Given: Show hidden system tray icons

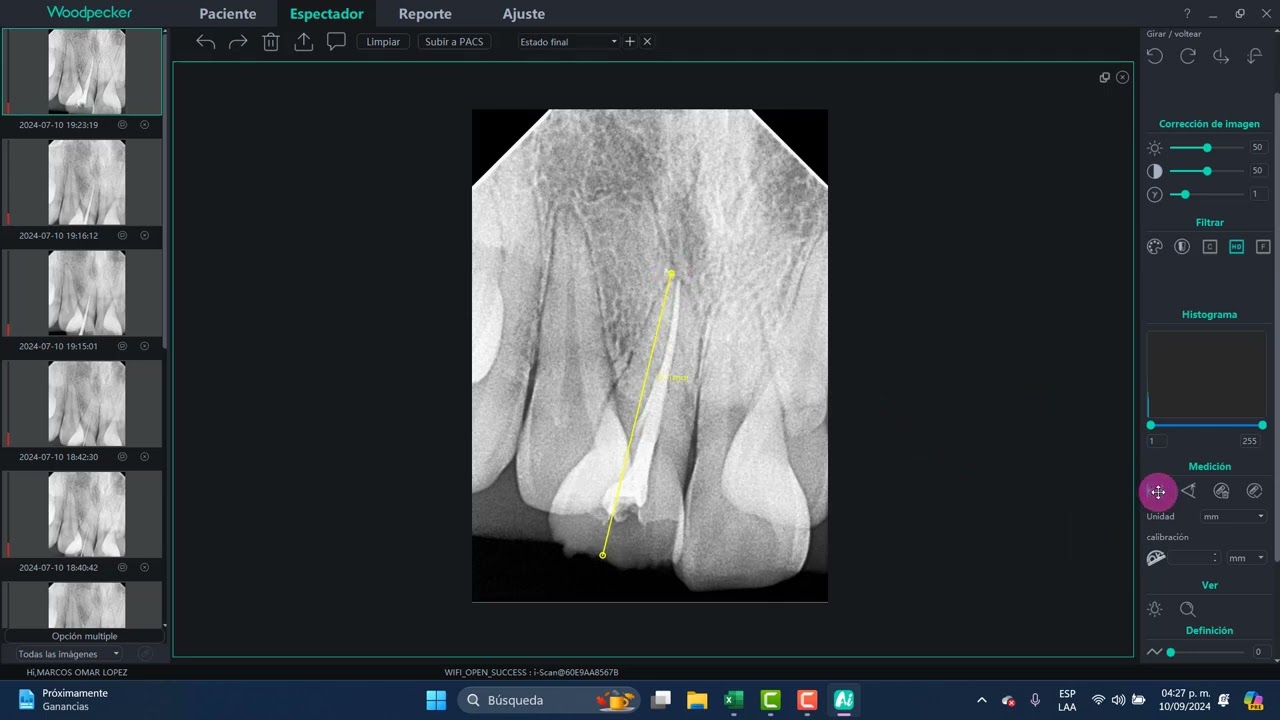Looking at the screenshot, I should pyautogui.click(x=981, y=700).
